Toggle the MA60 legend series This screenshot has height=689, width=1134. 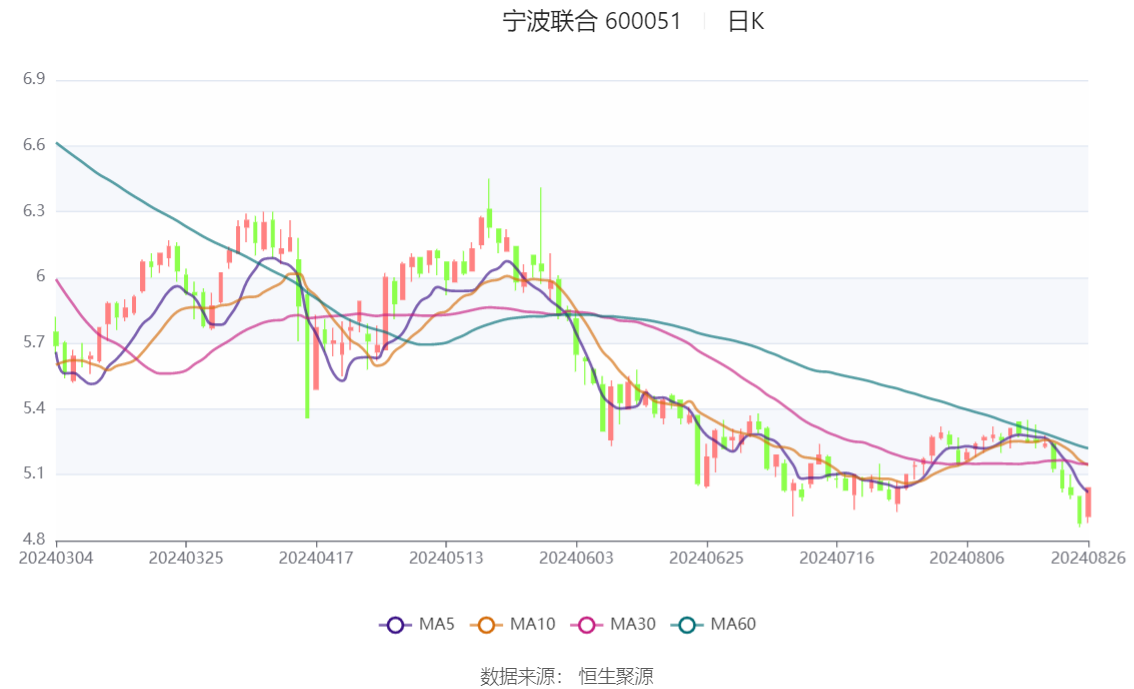pos(714,625)
